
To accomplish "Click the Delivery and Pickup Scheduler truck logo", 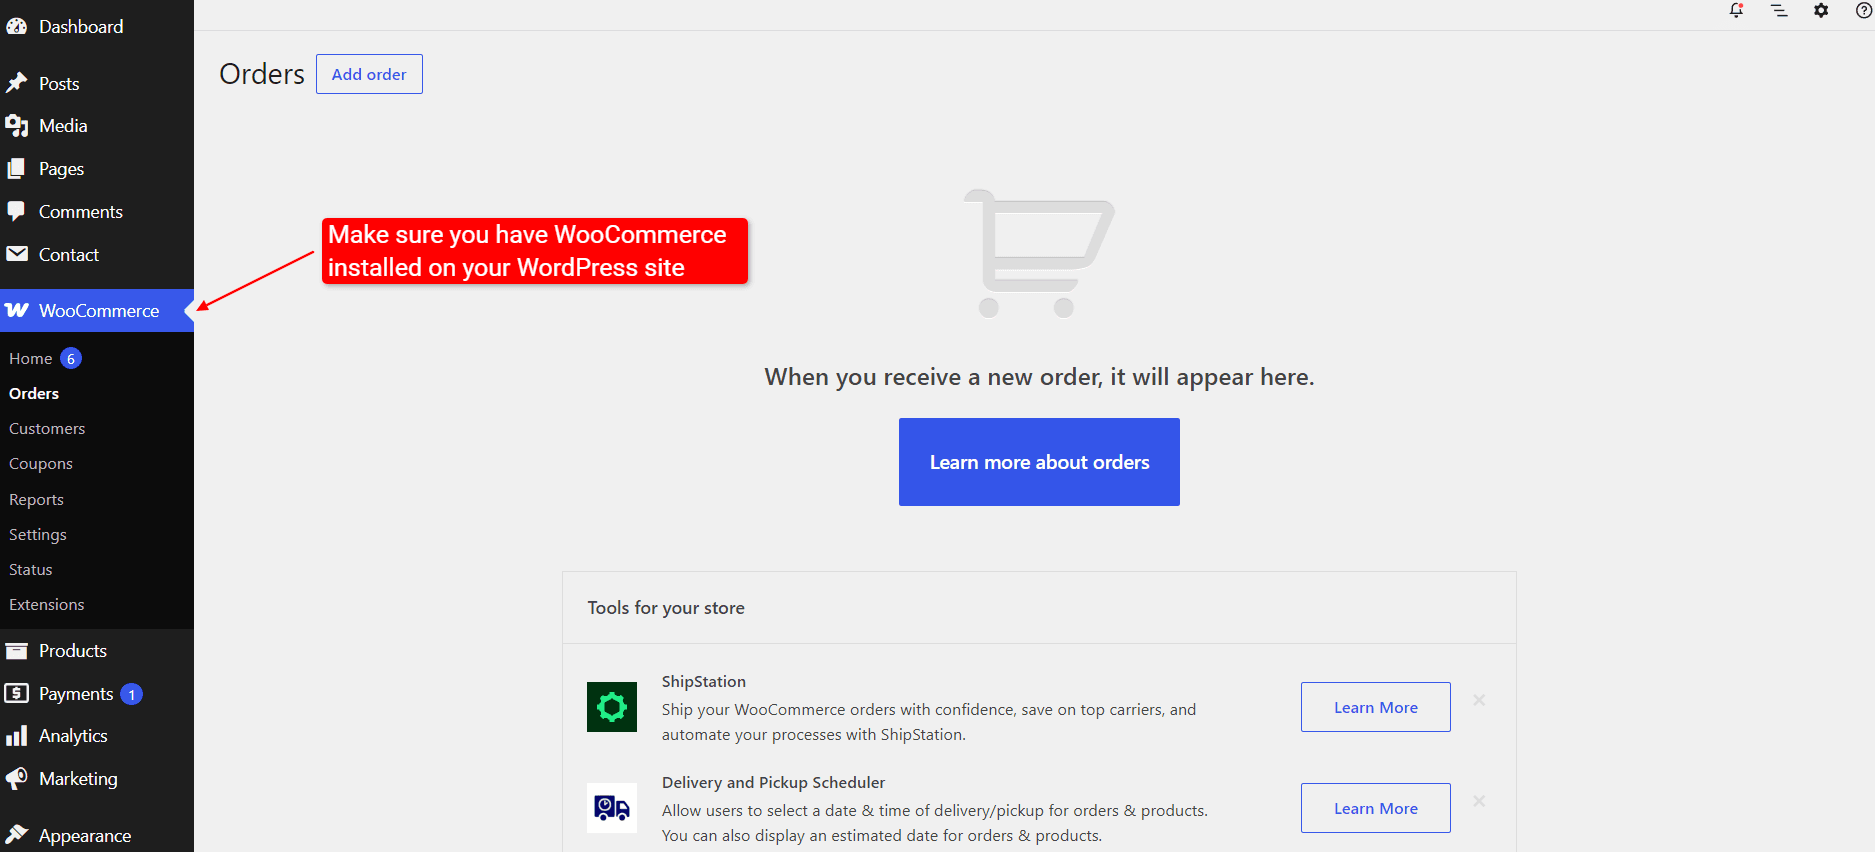I will click(612, 808).
